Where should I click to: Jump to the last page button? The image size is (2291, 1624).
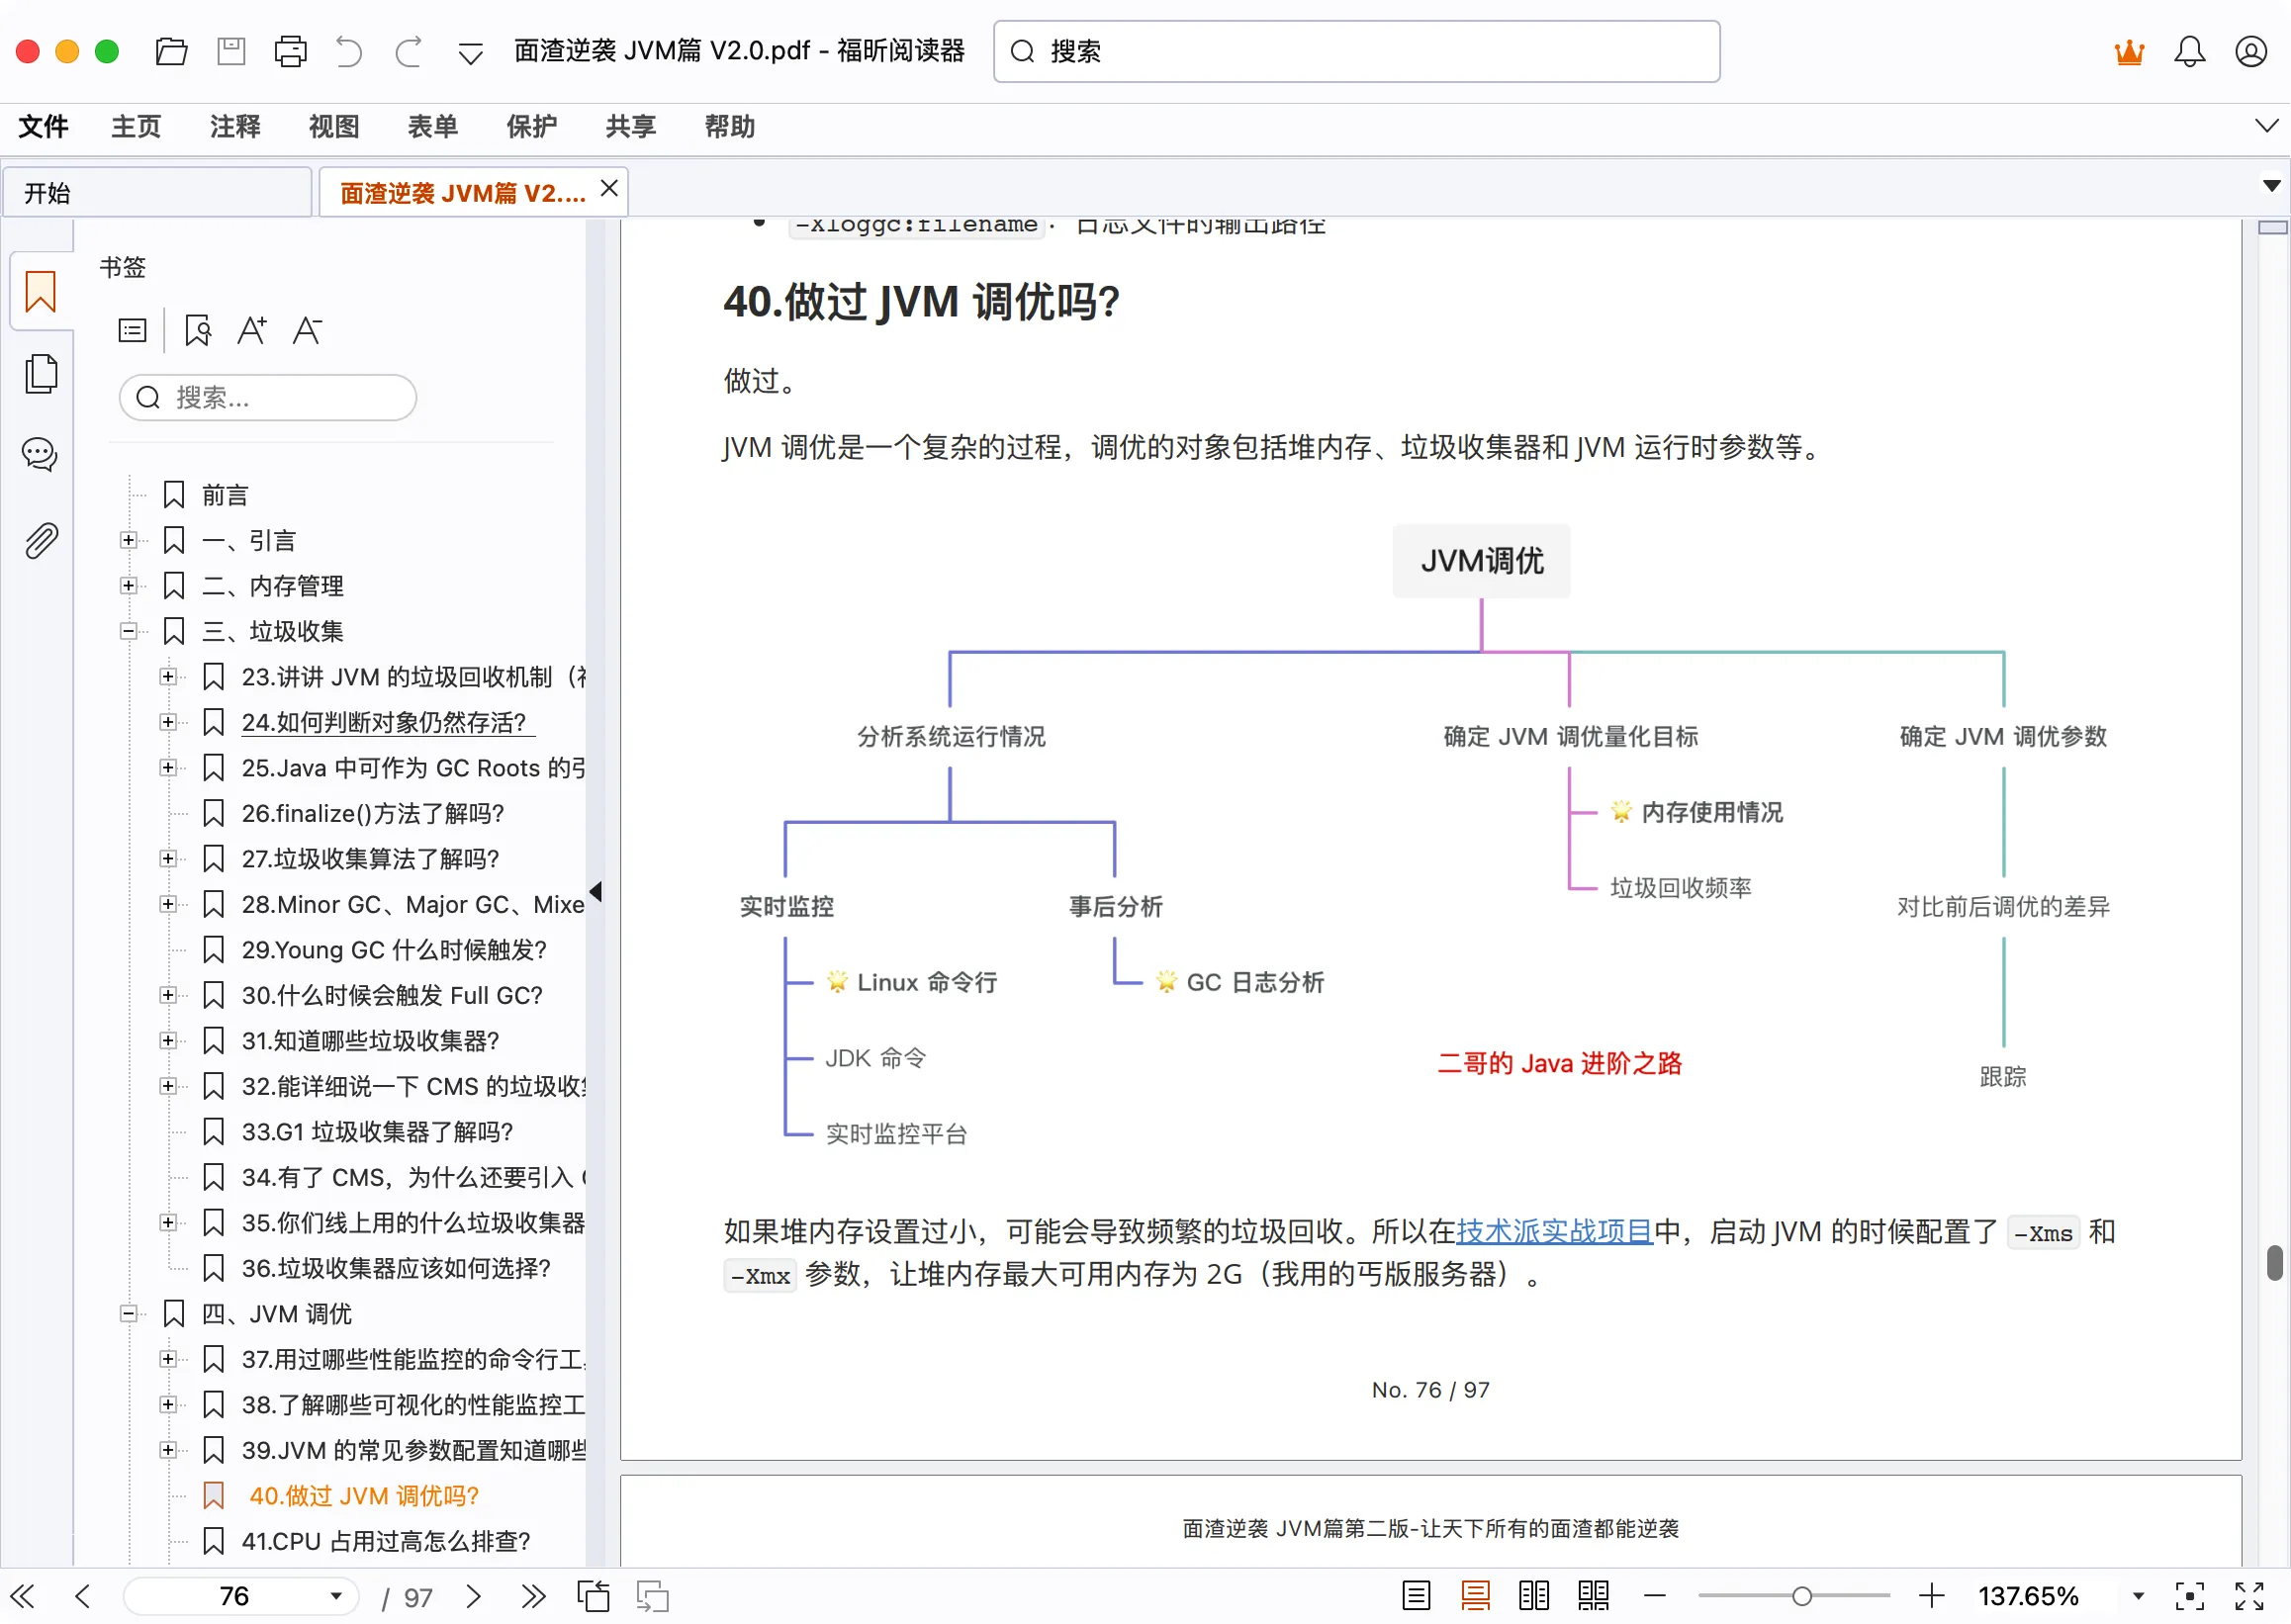pos(534,1596)
